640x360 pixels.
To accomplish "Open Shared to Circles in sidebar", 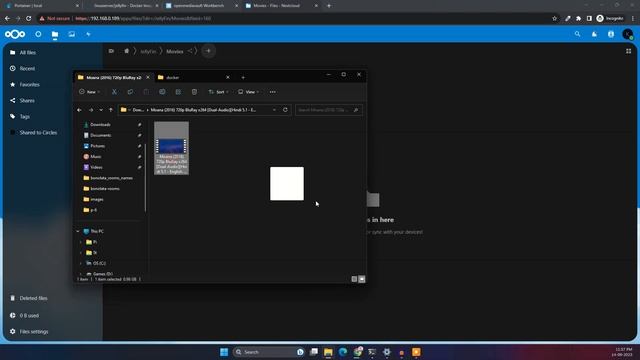I will [38, 133].
